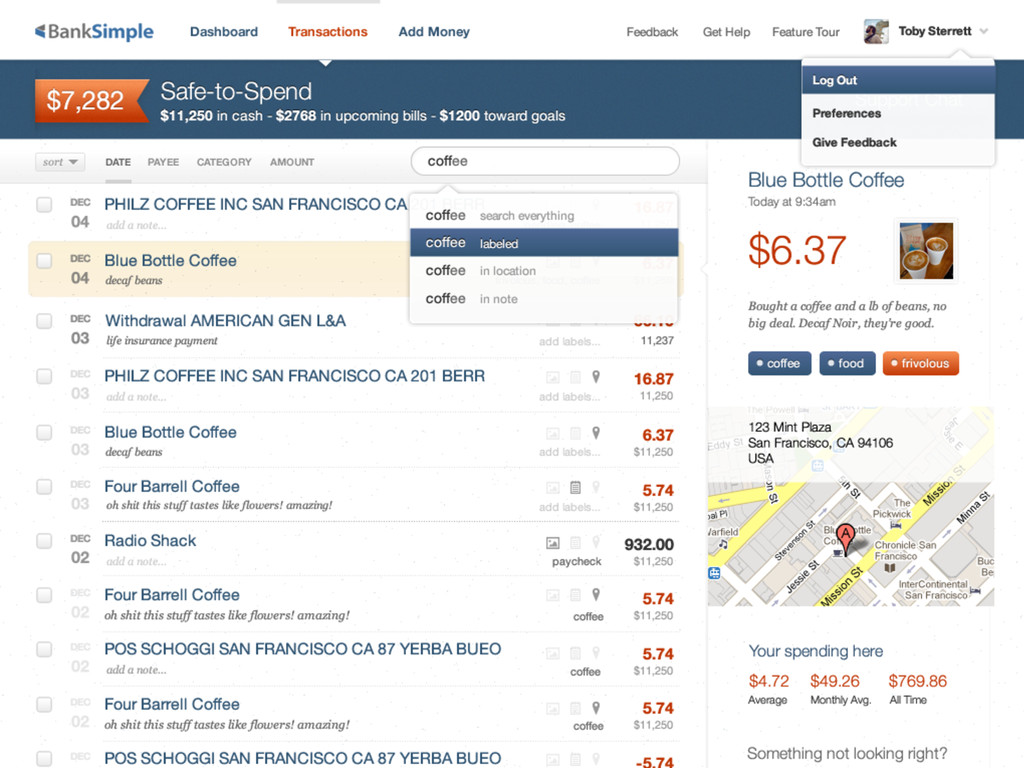The height and width of the screenshot is (768, 1024).
Task: Click the orange 'frivolous' label tag
Action: pyautogui.click(x=921, y=363)
